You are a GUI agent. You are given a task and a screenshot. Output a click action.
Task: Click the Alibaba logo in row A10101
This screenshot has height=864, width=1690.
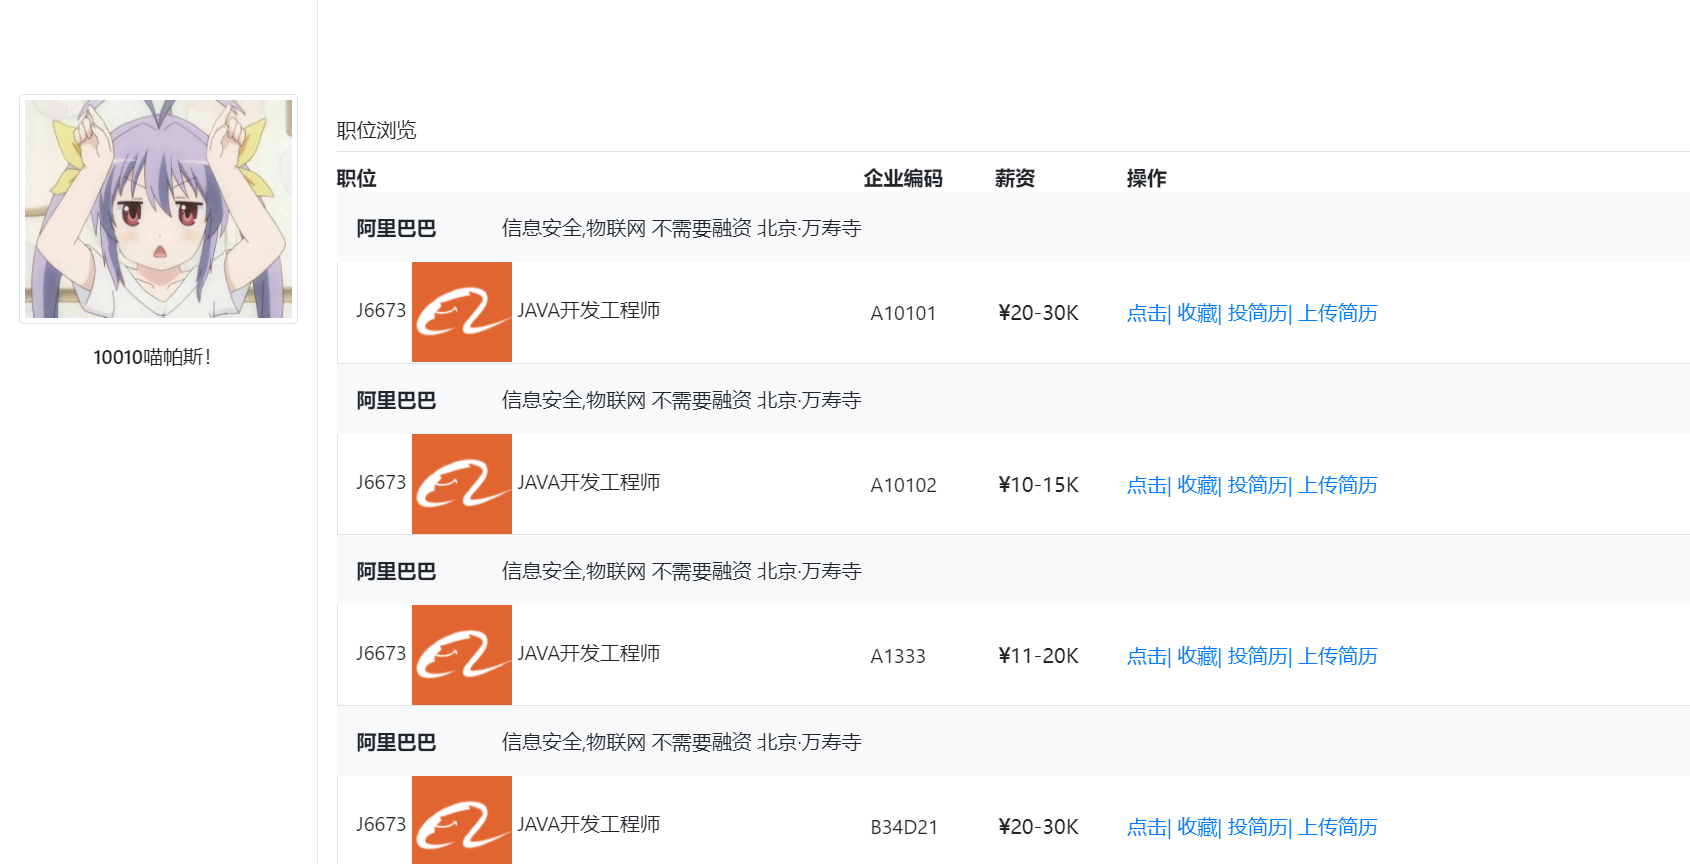(x=462, y=312)
